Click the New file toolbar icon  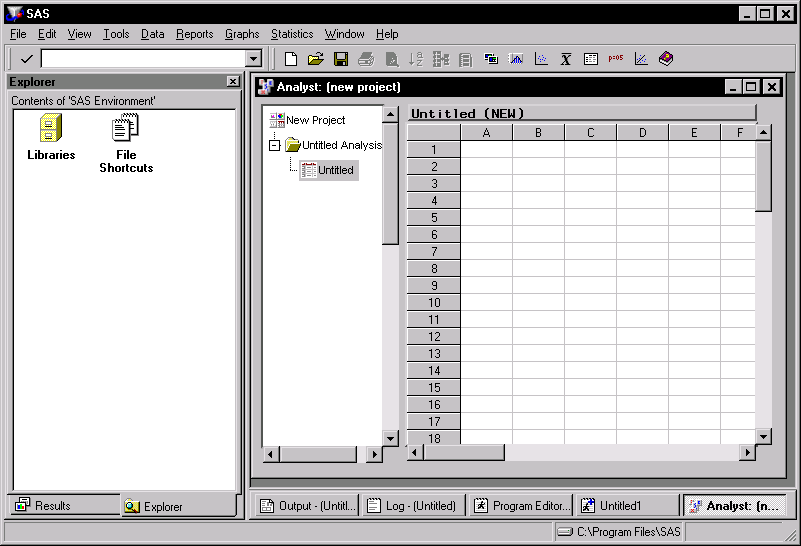tap(291, 59)
